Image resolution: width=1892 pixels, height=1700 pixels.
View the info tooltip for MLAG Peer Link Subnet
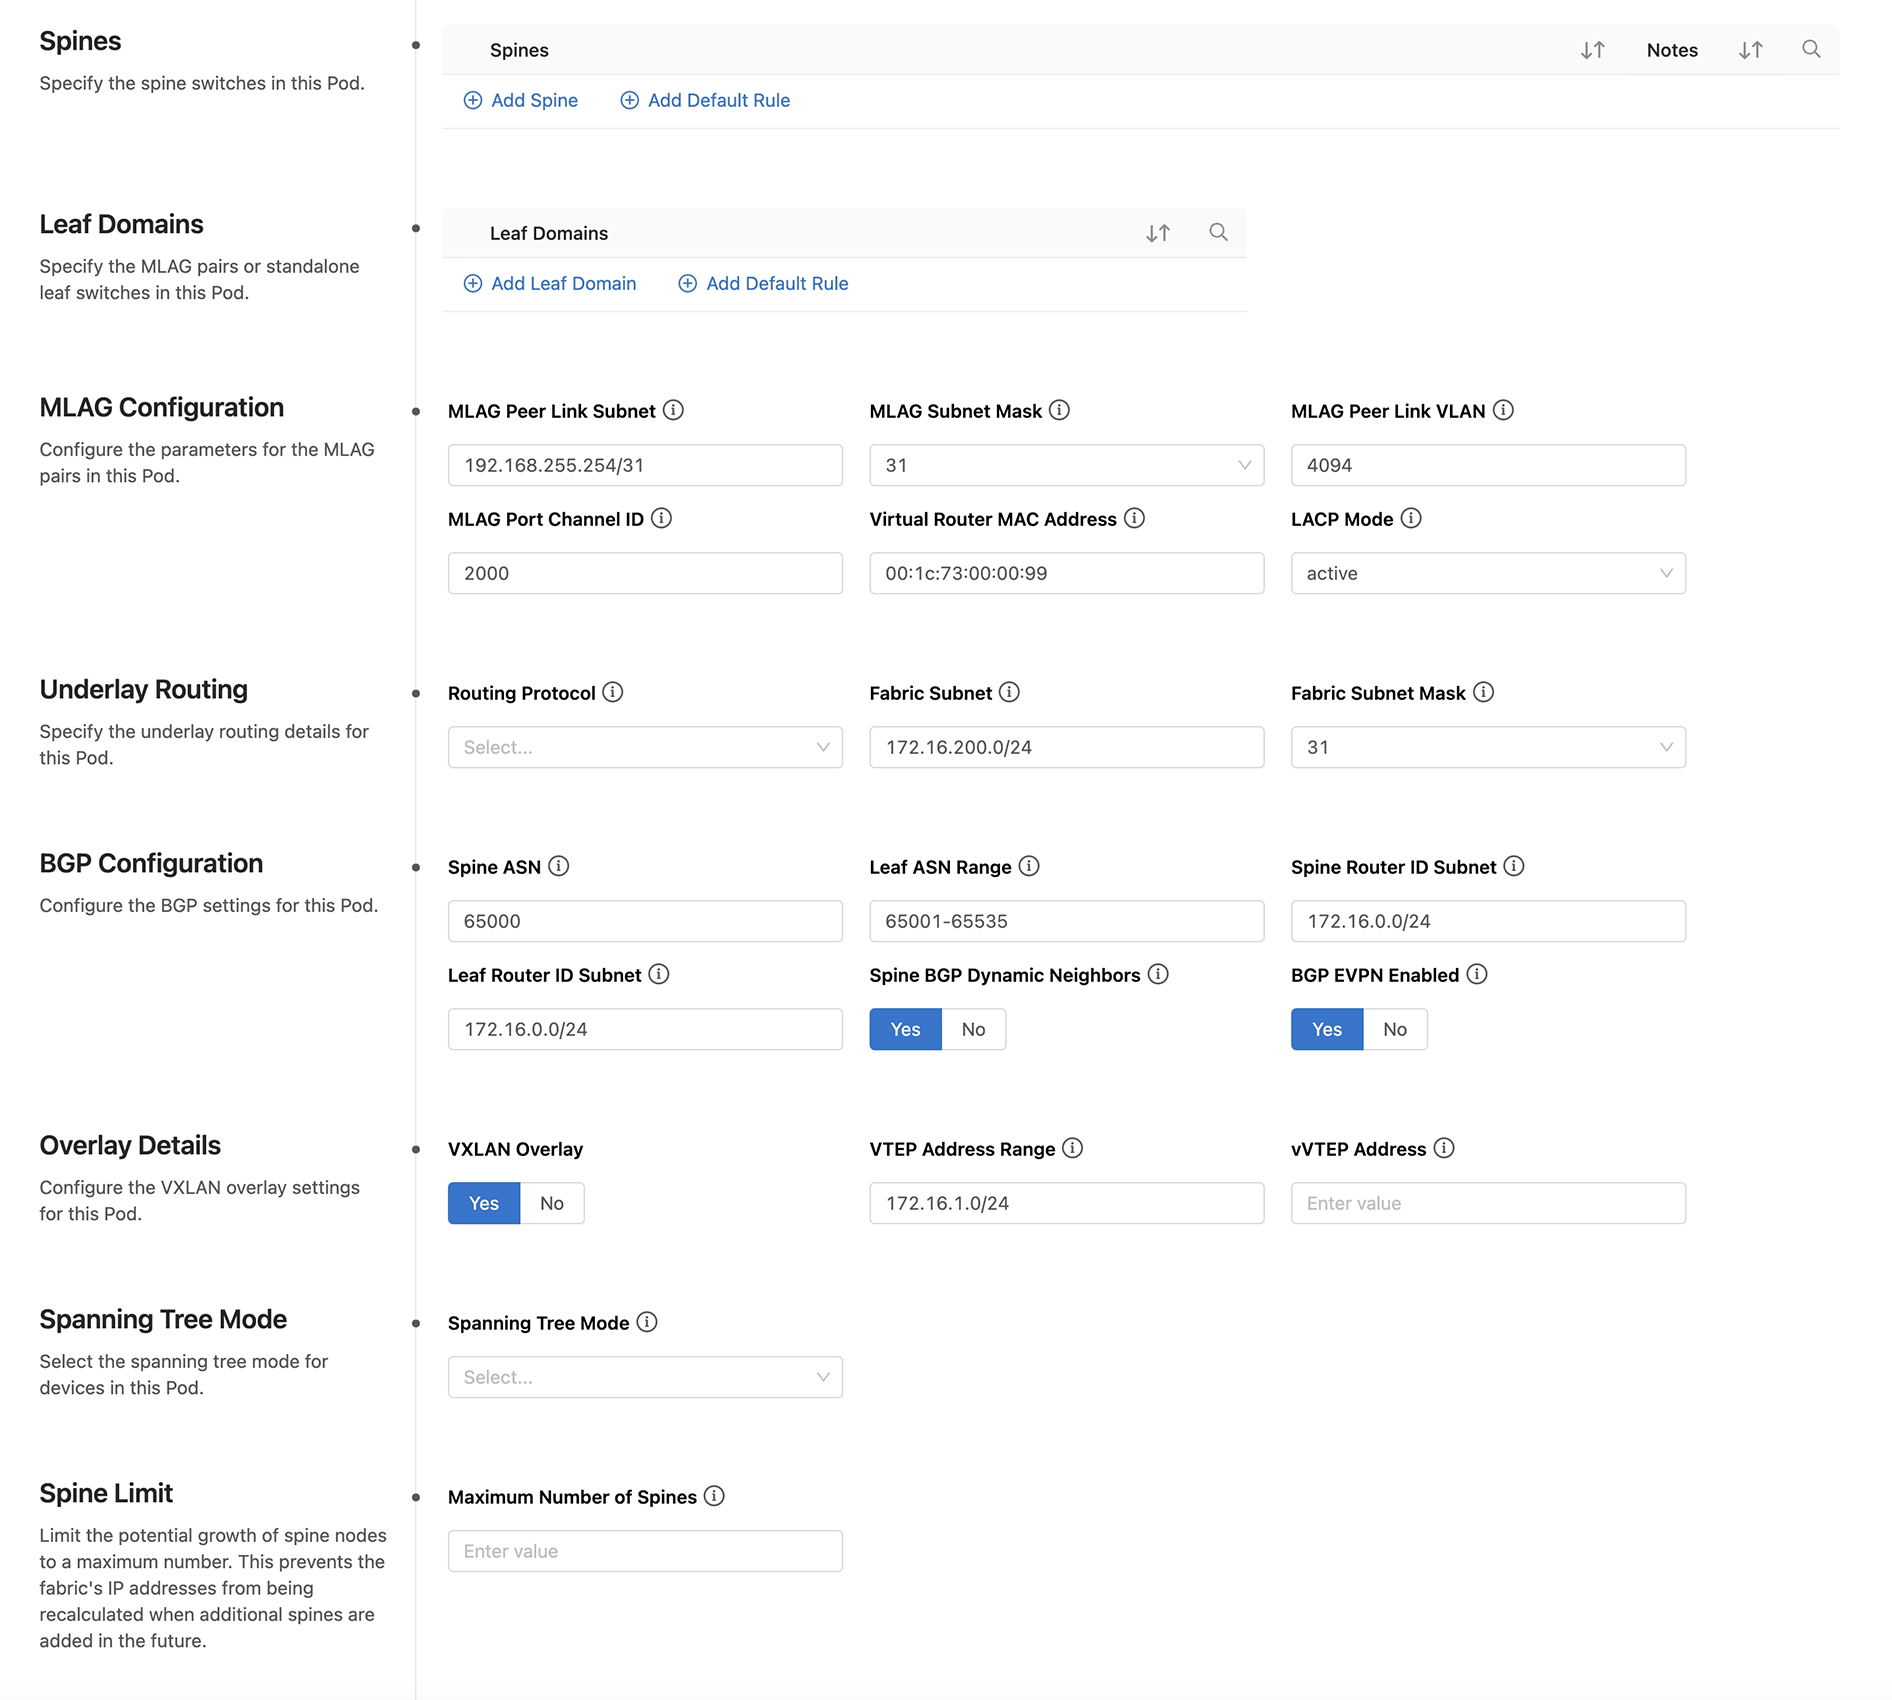tap(674, 410)
